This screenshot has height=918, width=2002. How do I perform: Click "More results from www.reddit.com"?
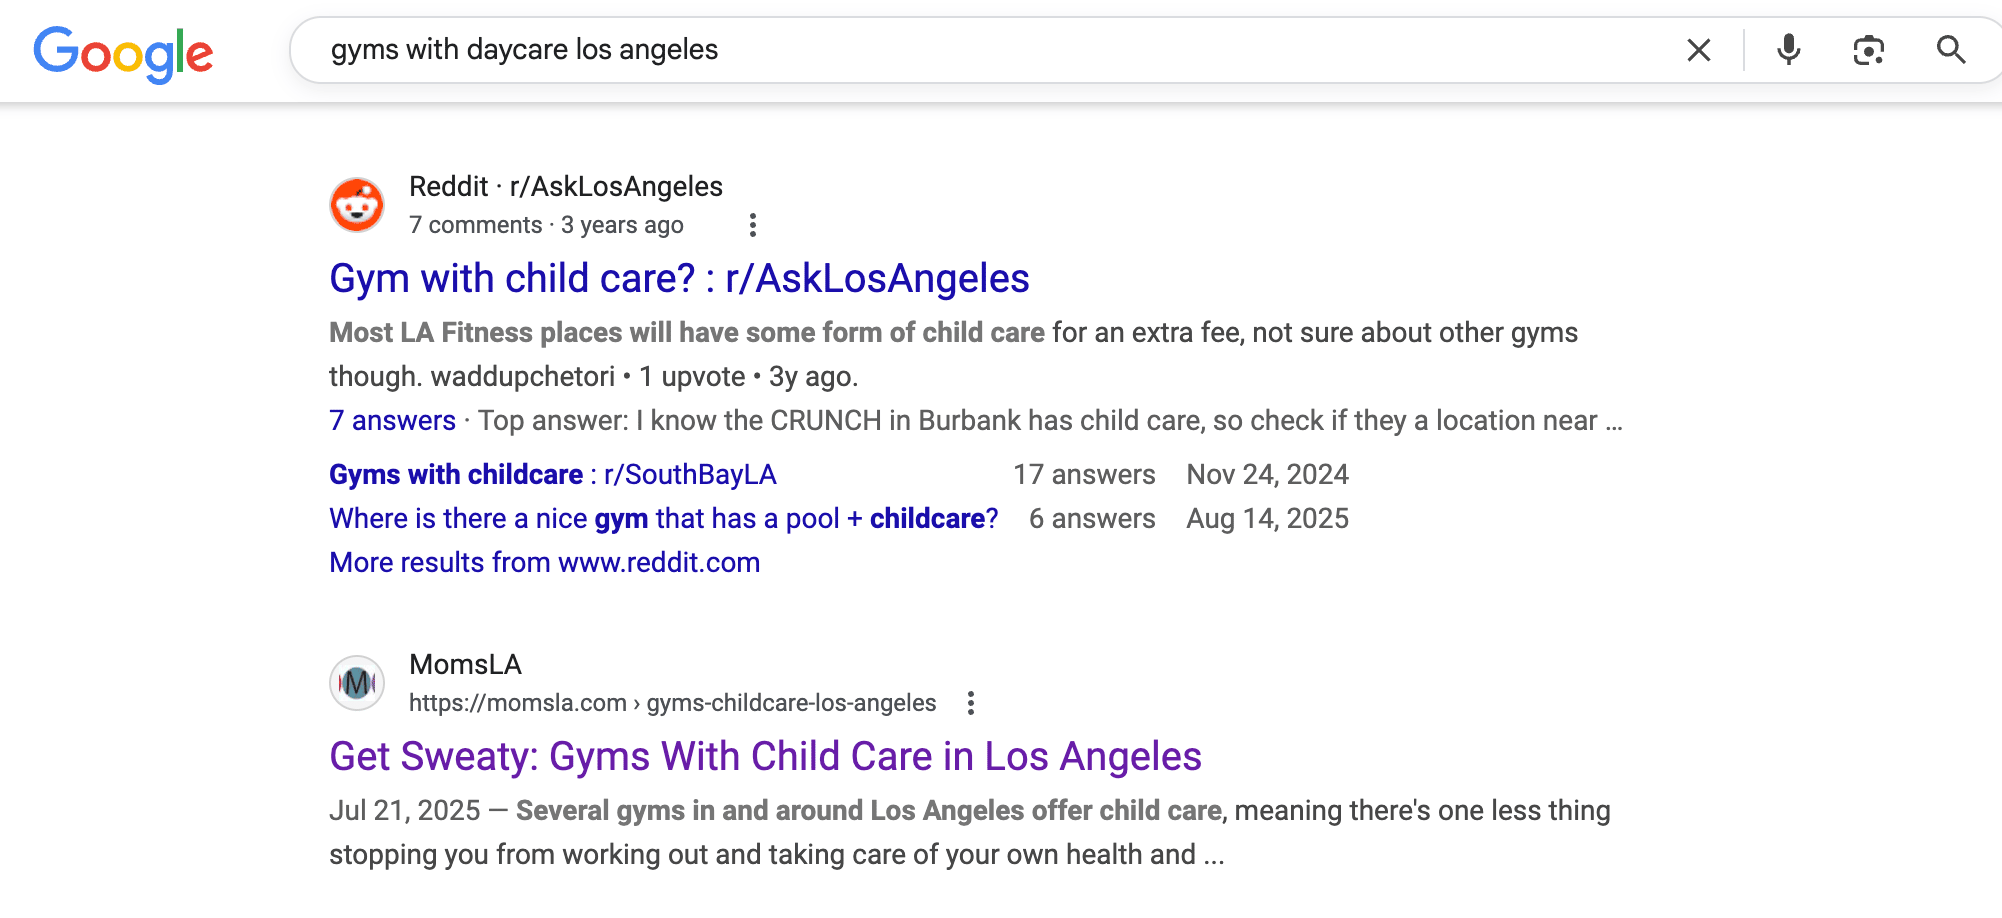(544, 563)
